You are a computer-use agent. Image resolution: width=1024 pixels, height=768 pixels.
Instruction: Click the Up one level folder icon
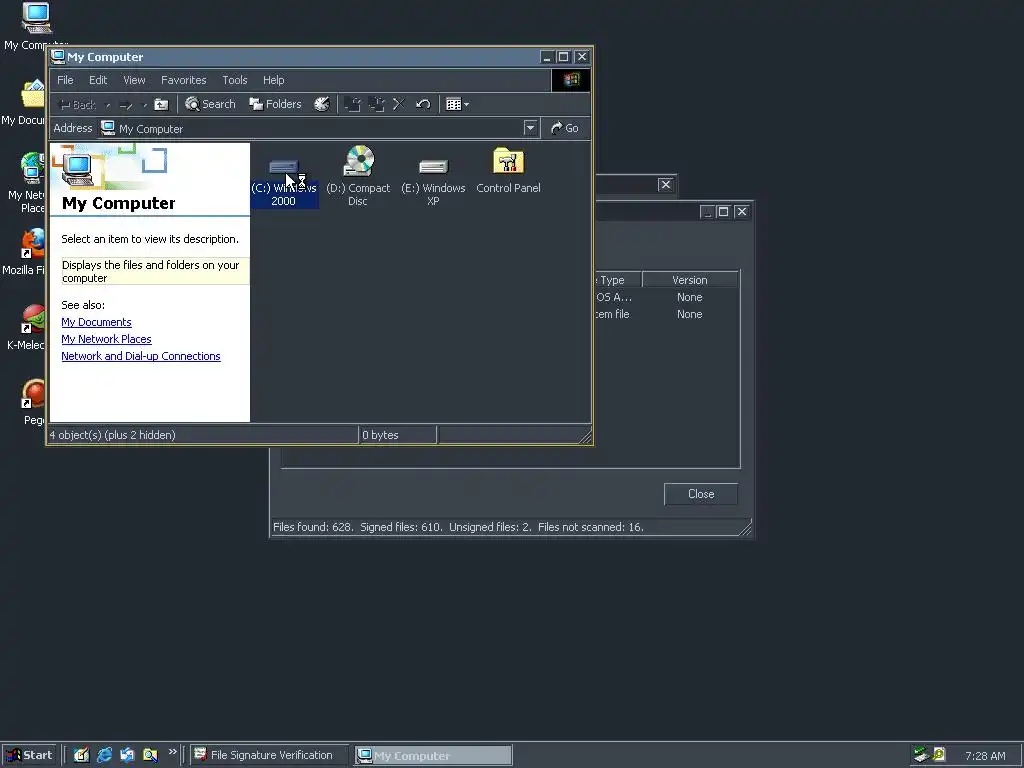coord(161,104)
